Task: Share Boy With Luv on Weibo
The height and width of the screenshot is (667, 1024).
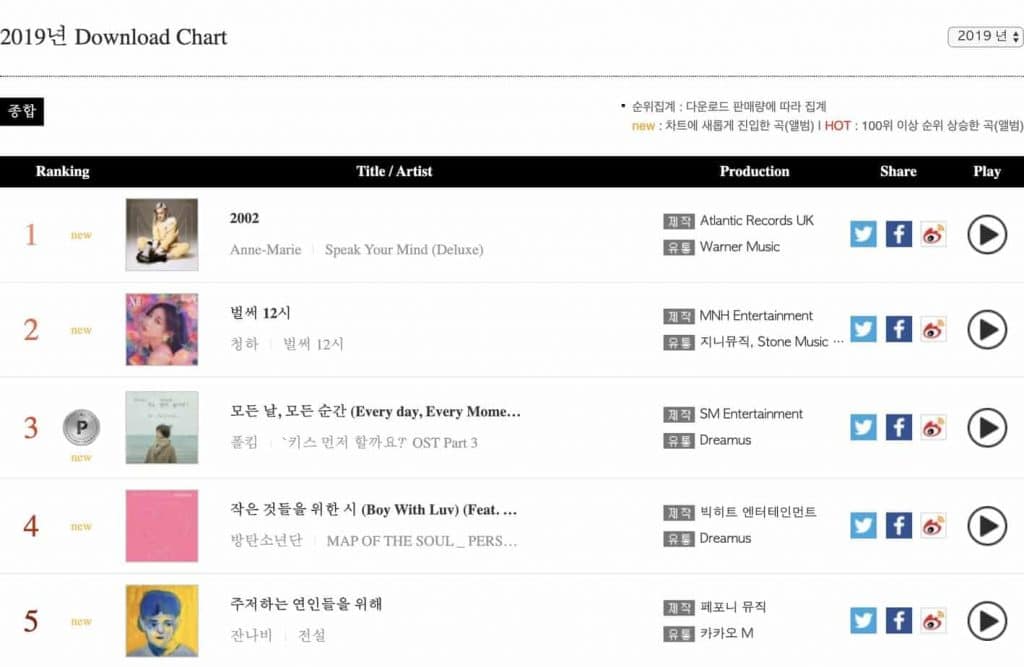Action: point(933,525)
